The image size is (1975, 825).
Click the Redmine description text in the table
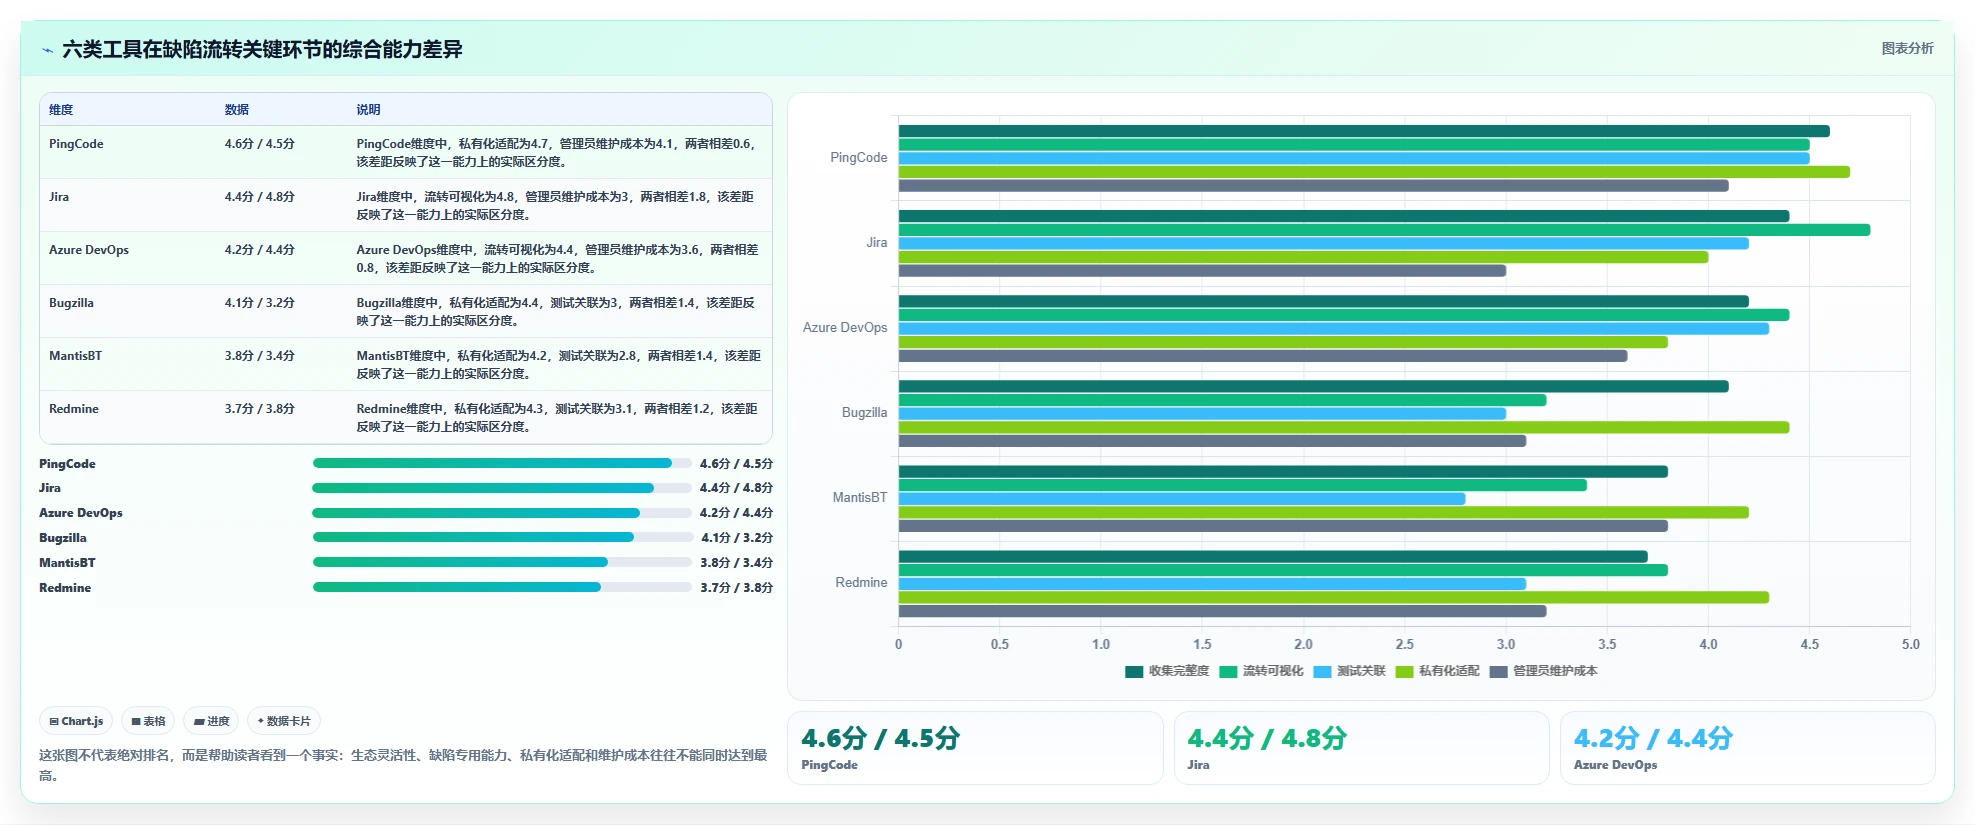557,418
